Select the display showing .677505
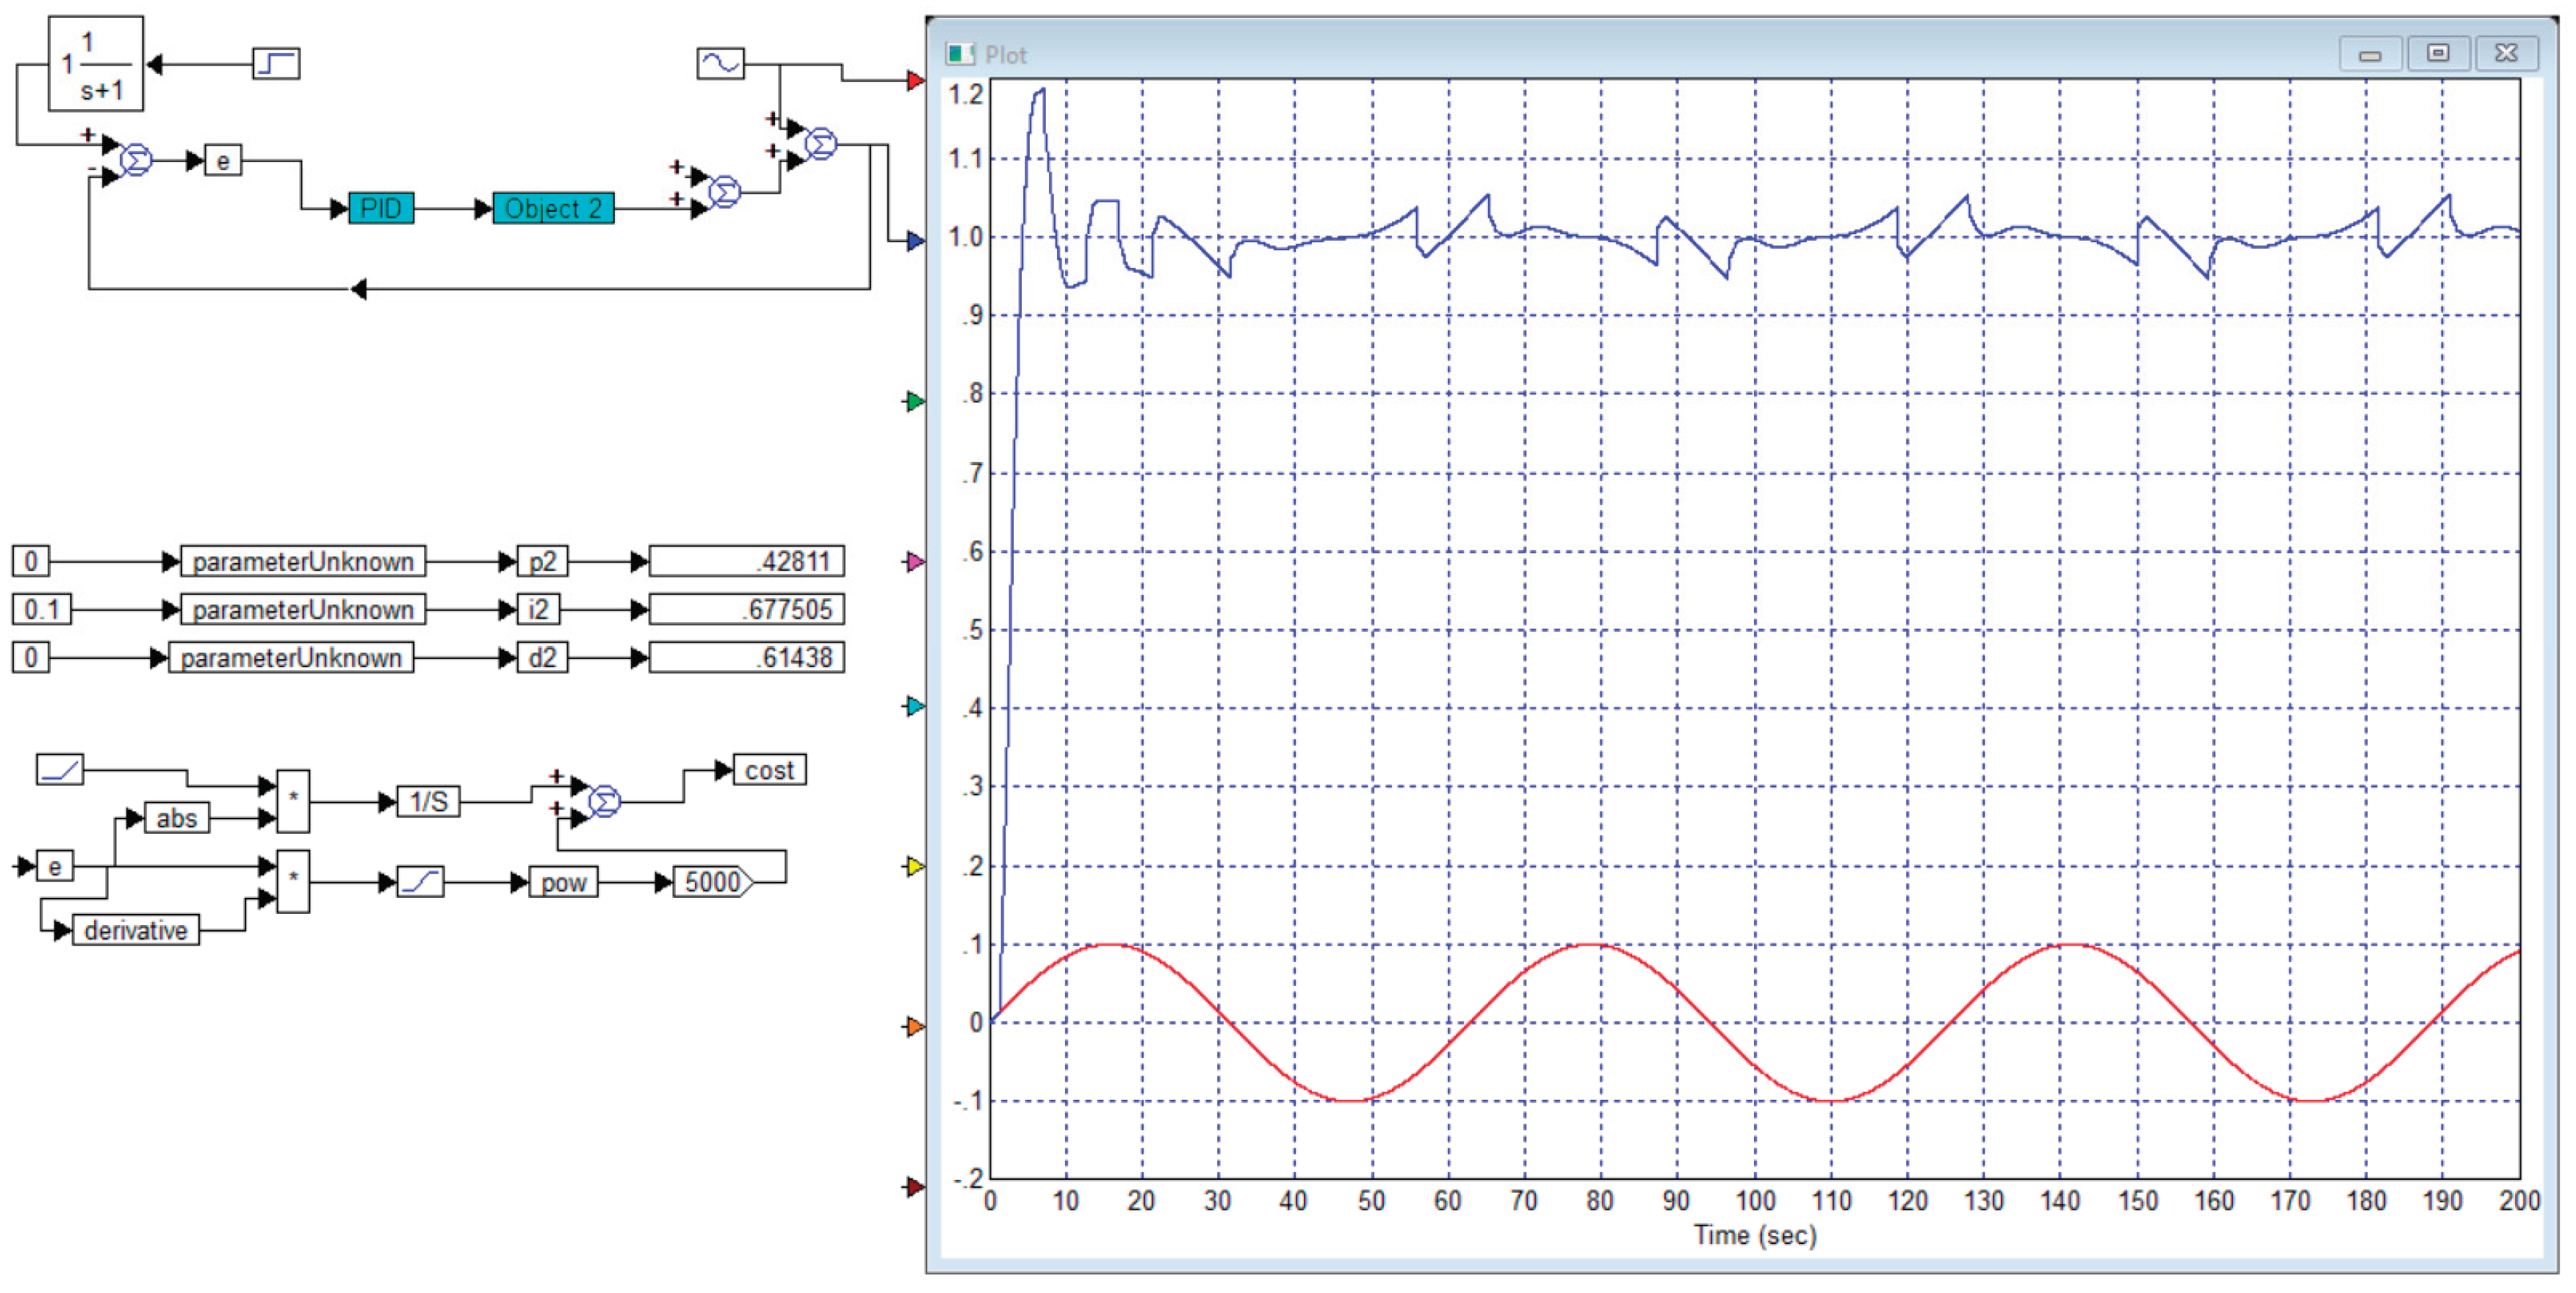The width and height of the screenshot is (2576, 1293). (747, 609)
